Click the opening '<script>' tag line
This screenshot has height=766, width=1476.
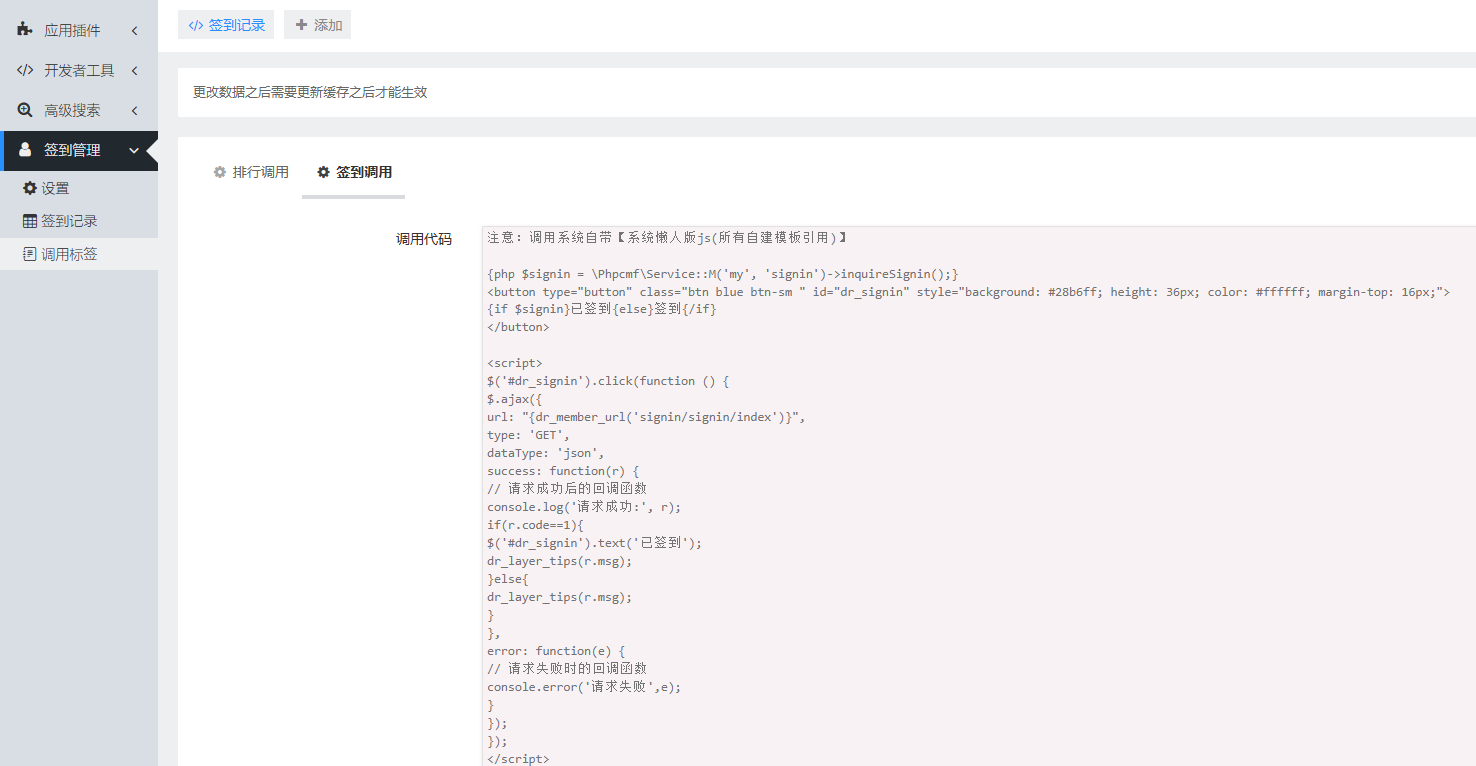[x=515, y=363]
